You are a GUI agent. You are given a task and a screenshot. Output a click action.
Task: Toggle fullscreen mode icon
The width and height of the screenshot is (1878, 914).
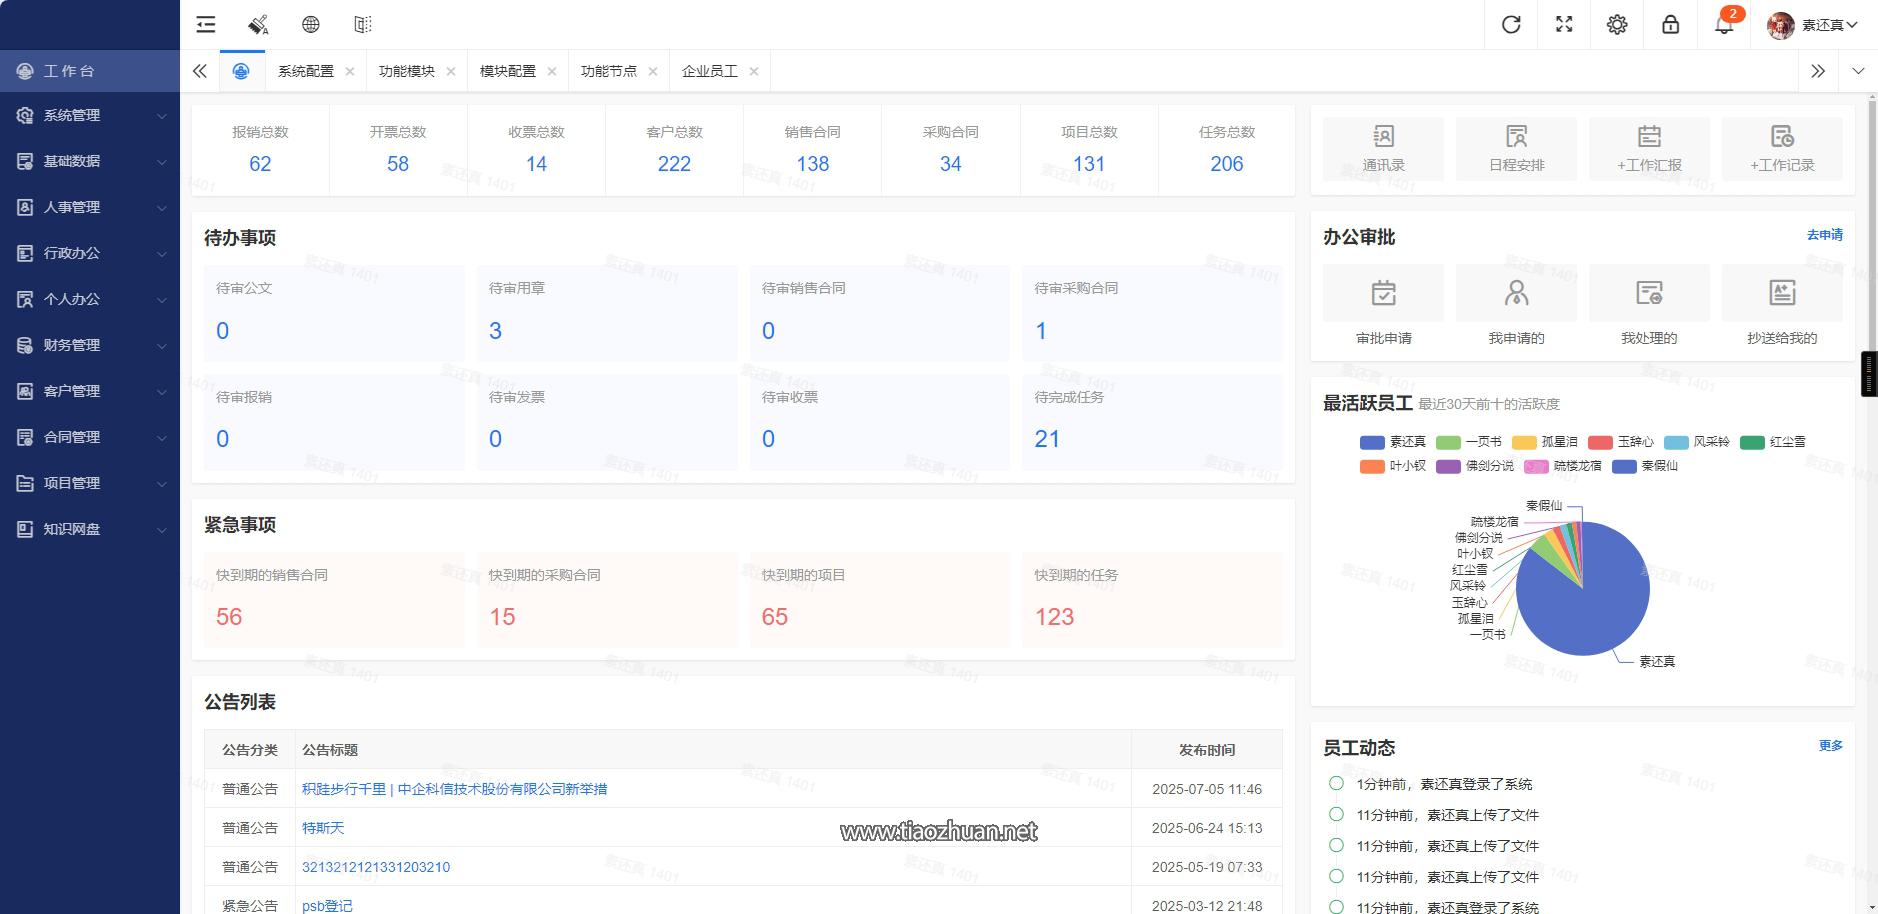click(1564, 24)
